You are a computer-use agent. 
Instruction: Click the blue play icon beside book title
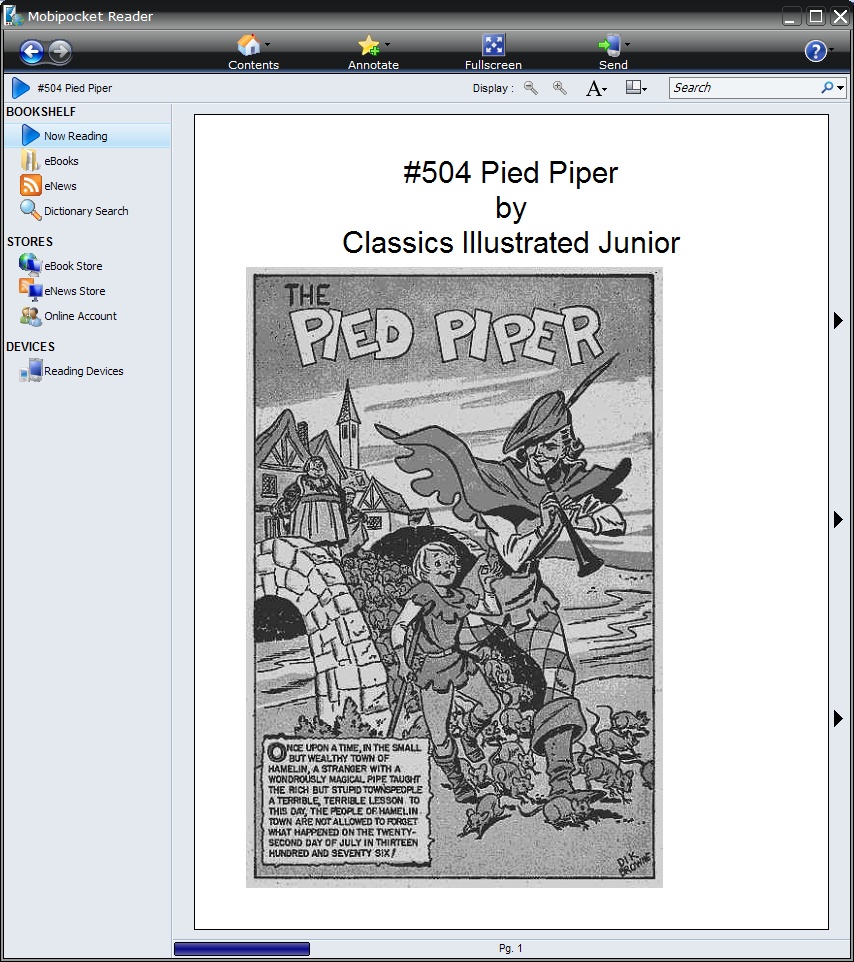[x=20, y=88]
